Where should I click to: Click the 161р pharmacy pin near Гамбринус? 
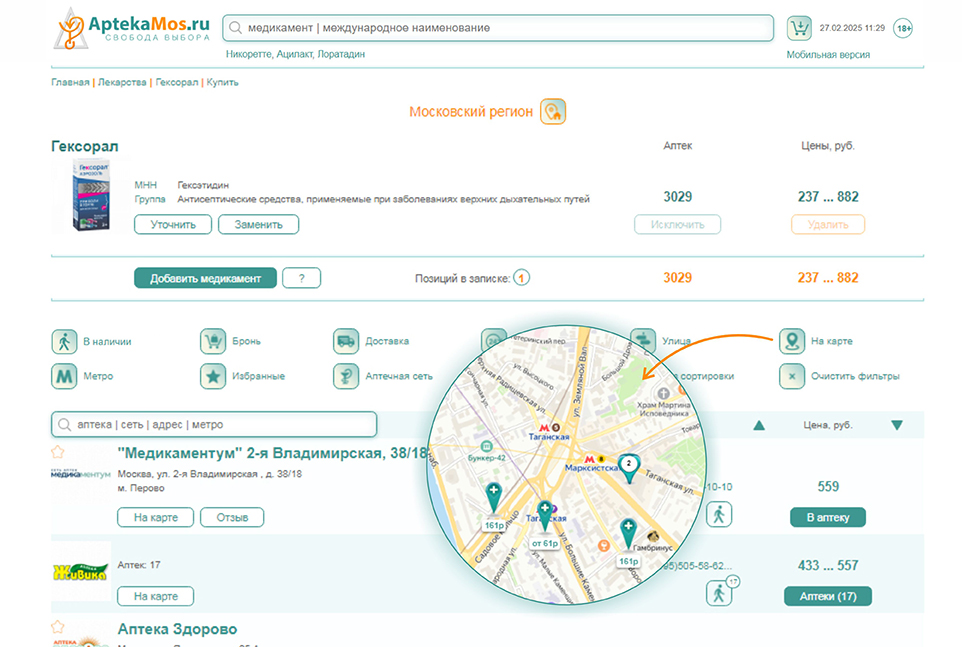[628, 535]
